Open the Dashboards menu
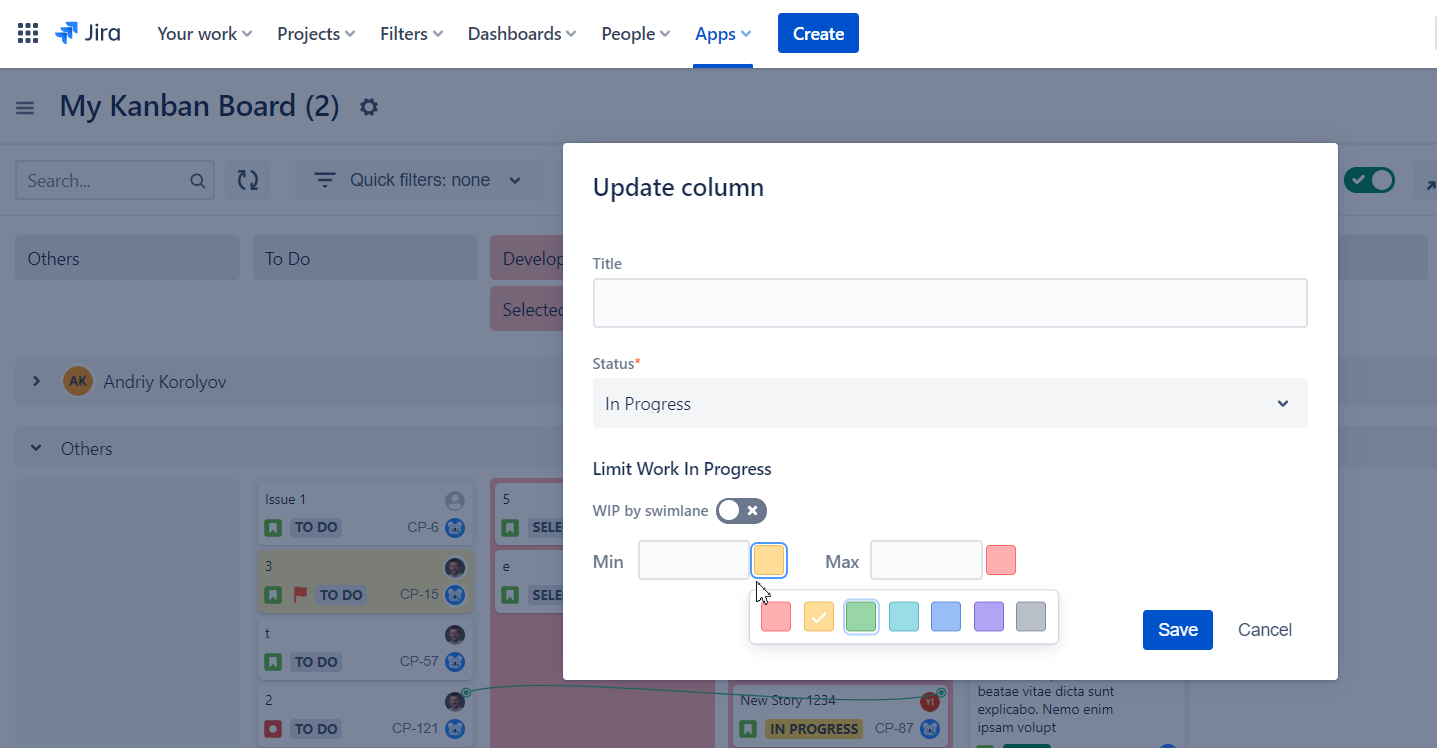The height and width of the screenshot is (748, 1437). click(522, 33)
